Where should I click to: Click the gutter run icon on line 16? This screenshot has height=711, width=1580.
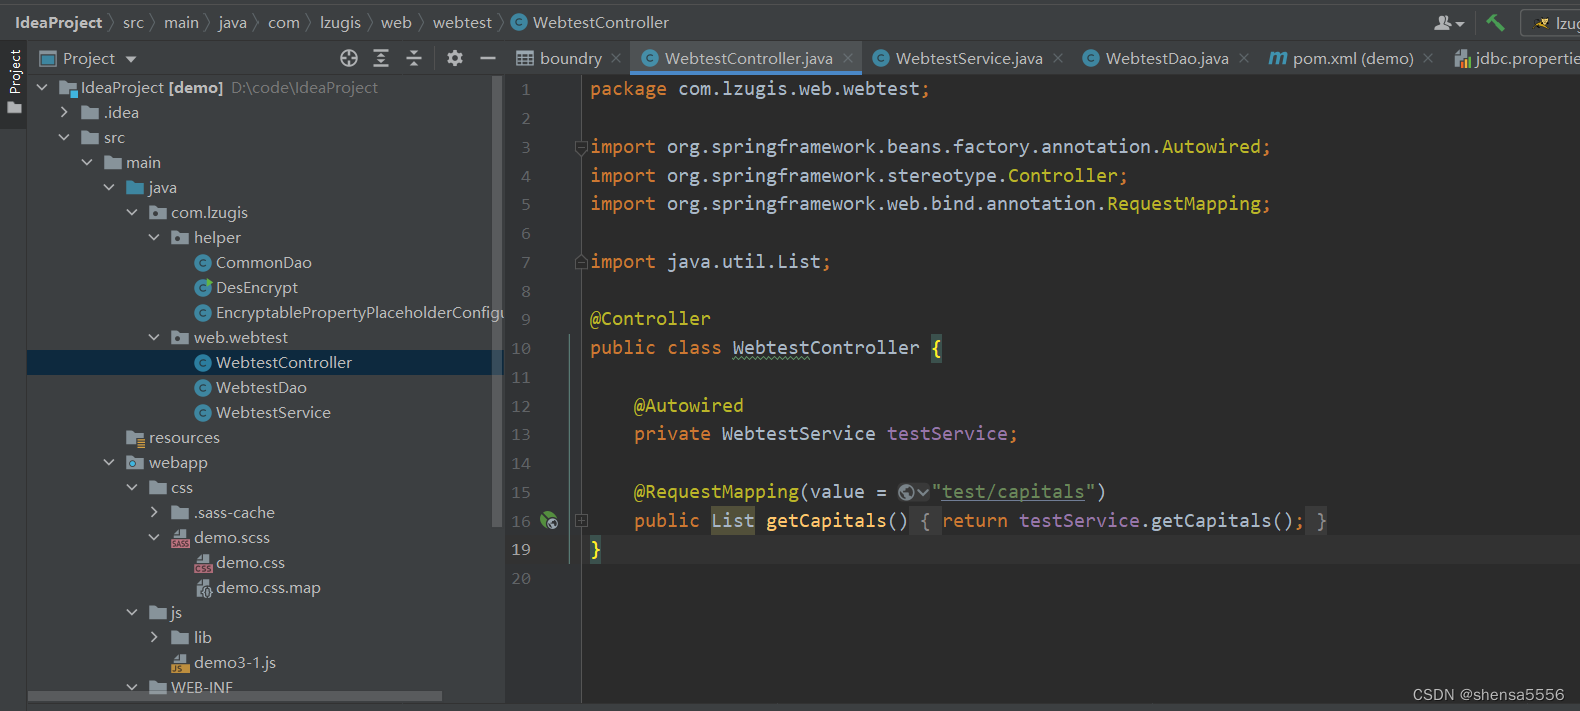pos(549,520)
